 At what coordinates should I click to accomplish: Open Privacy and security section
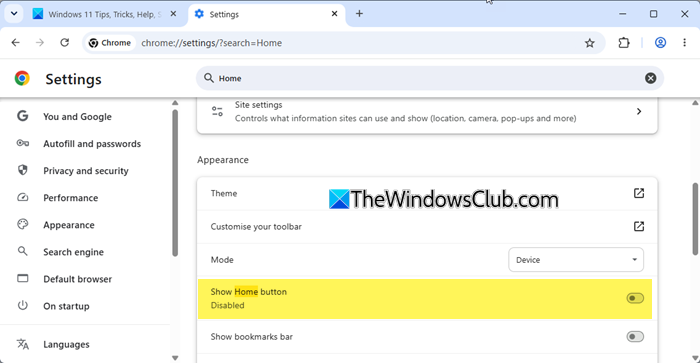[x=86, y=171]
